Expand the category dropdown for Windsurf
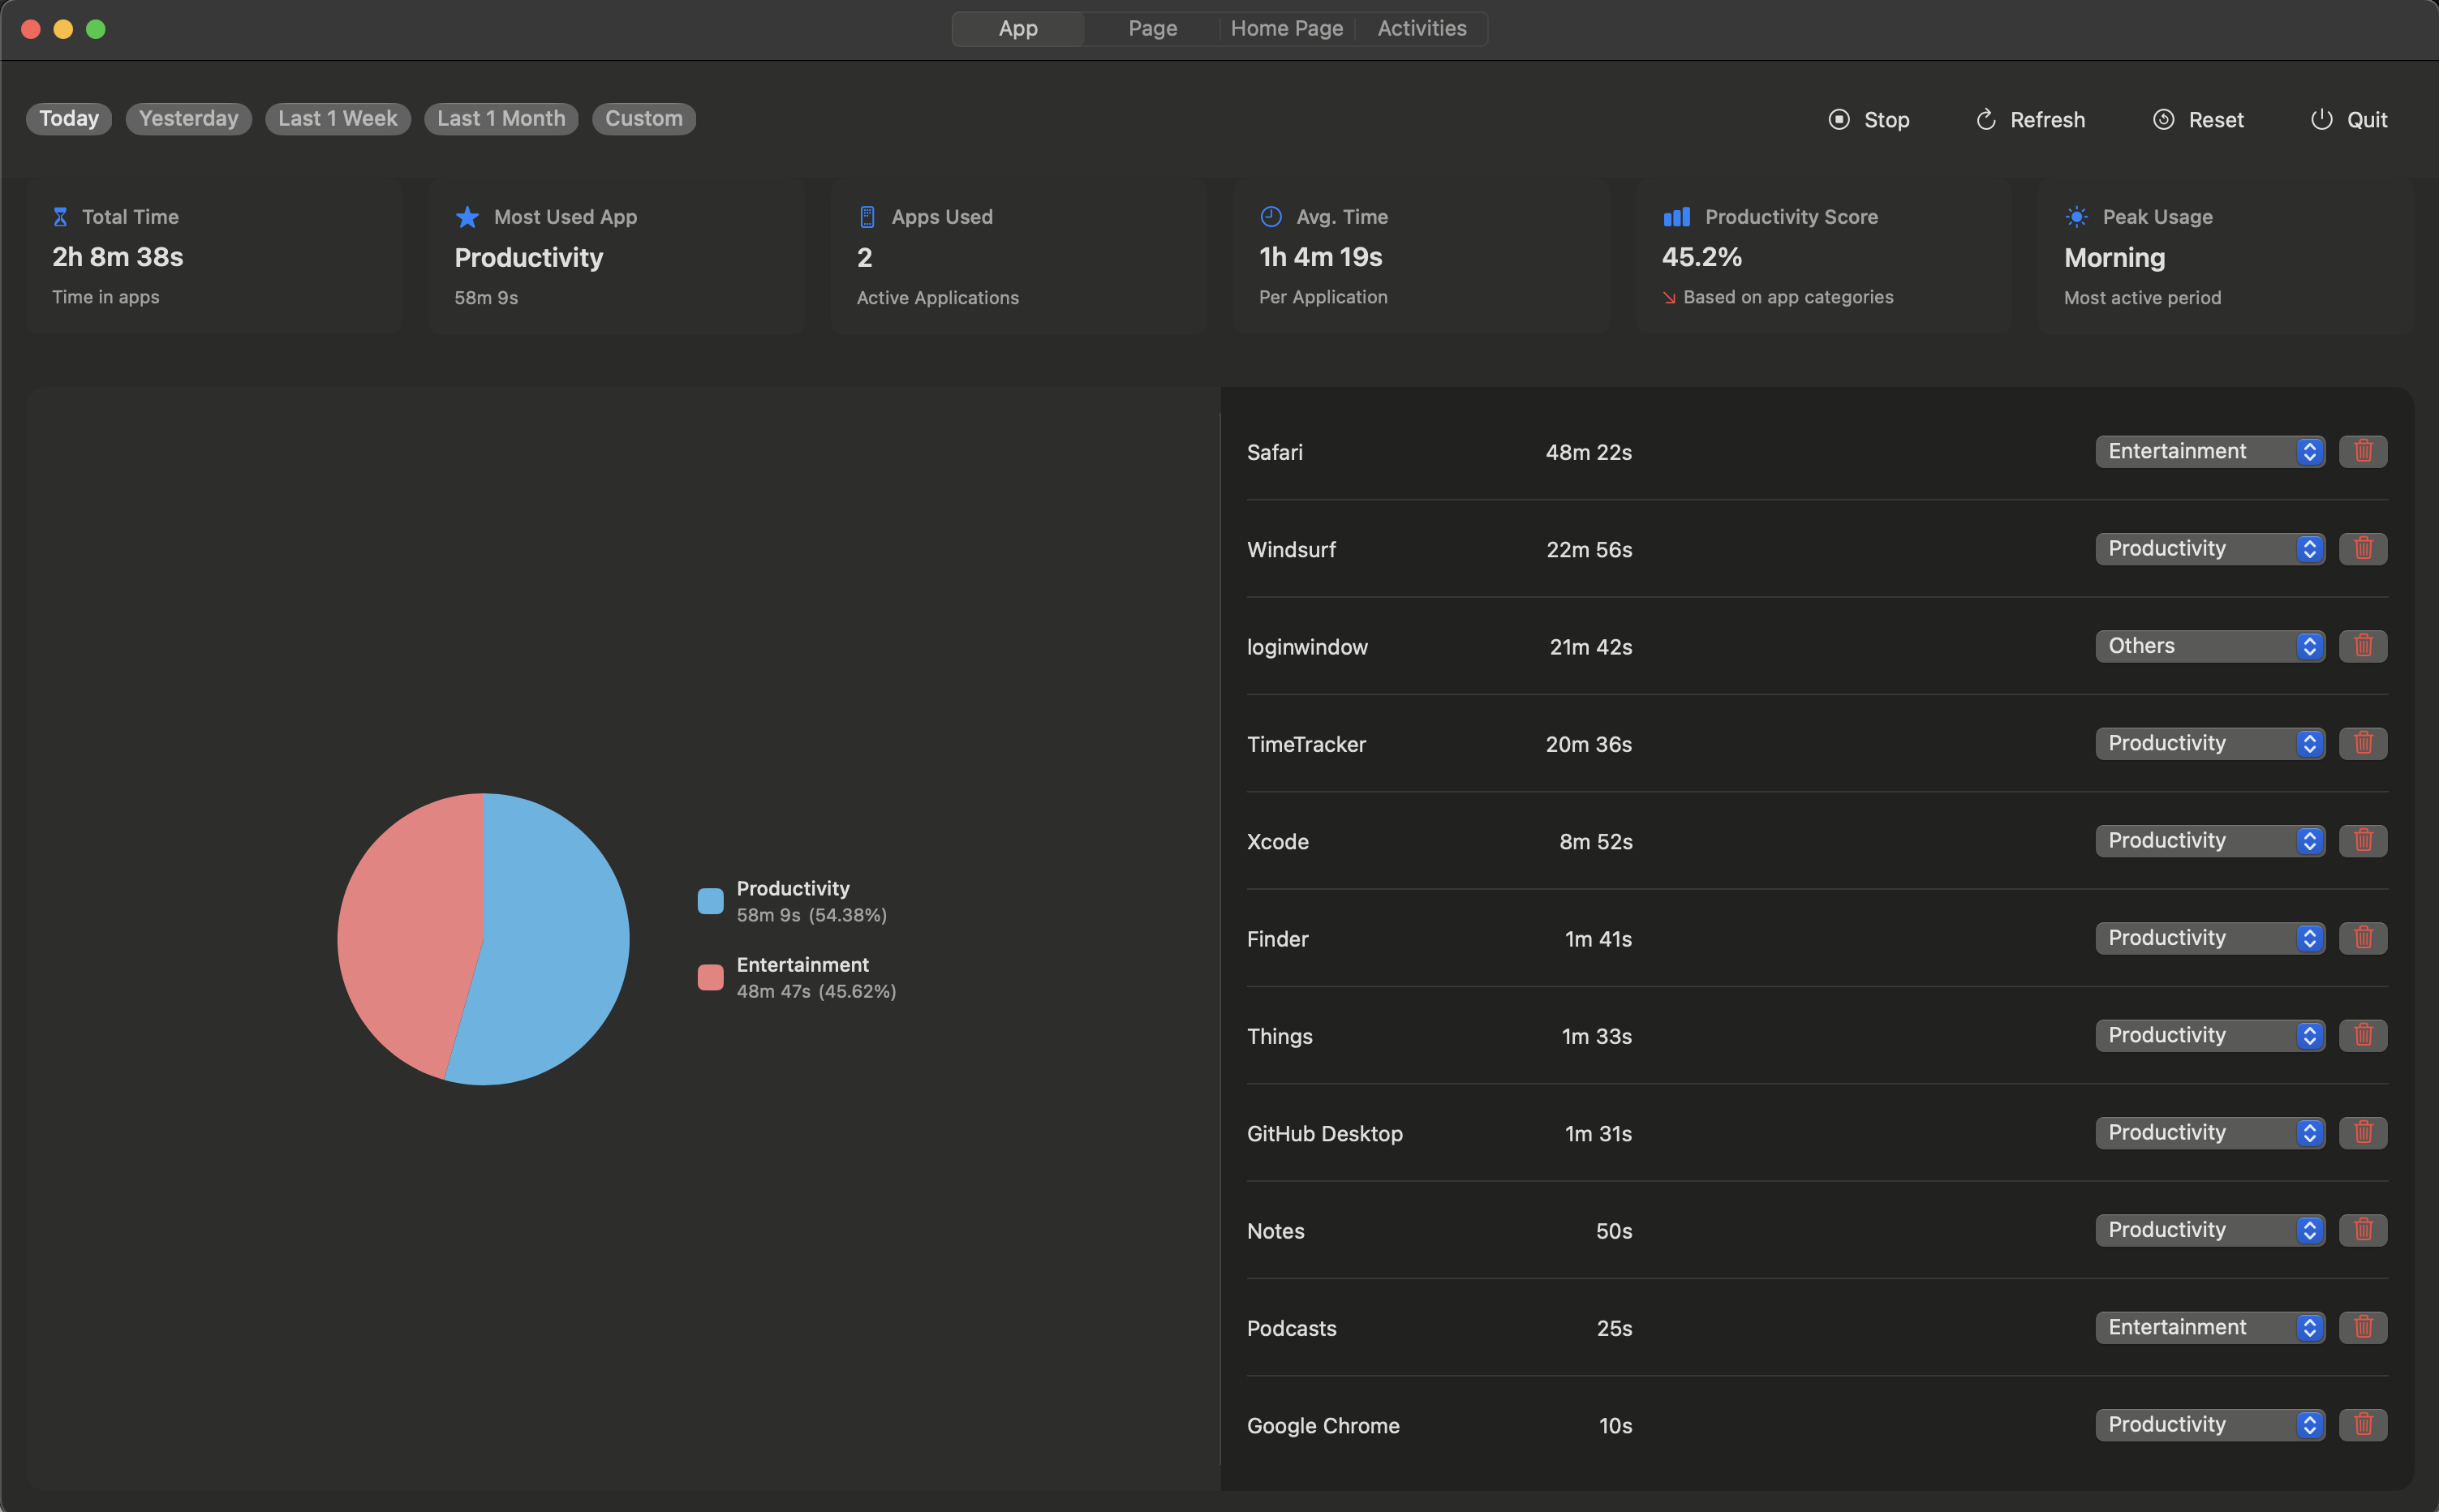Viewport: 2439px width, 1512px height. [x=2310, y=548]
